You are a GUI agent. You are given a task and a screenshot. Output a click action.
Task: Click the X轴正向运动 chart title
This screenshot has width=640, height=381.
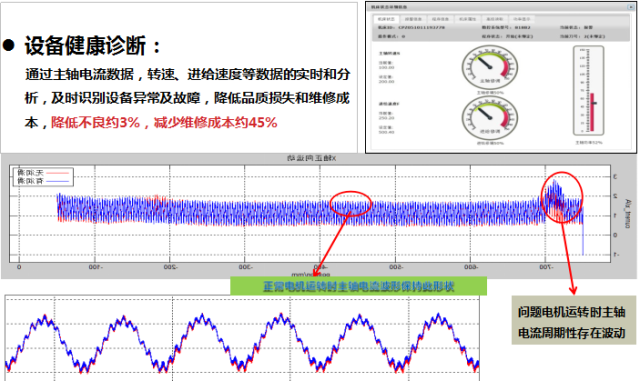pyautogui.click(x=311, y=158)
